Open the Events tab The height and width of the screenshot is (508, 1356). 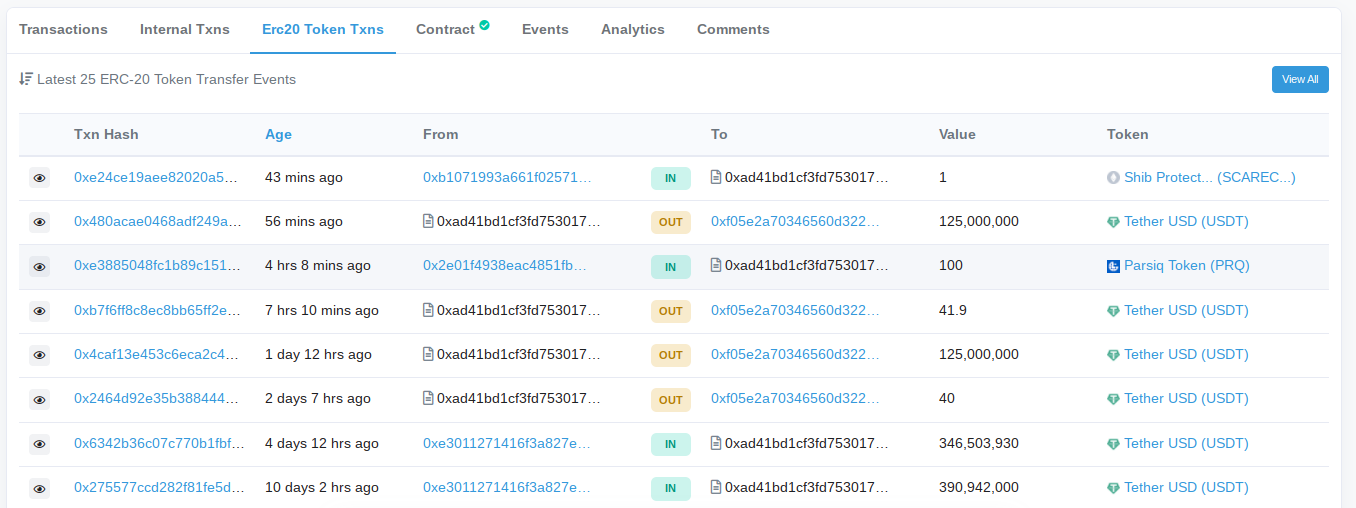(x=545, y=29)
